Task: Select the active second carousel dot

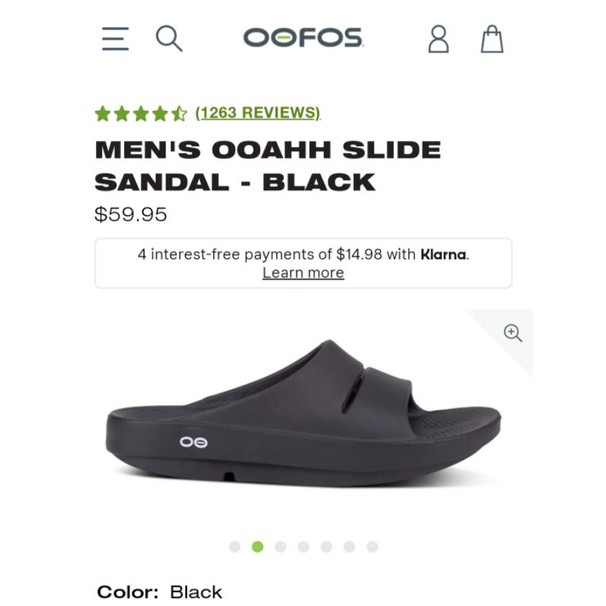Action: point(257,547)
